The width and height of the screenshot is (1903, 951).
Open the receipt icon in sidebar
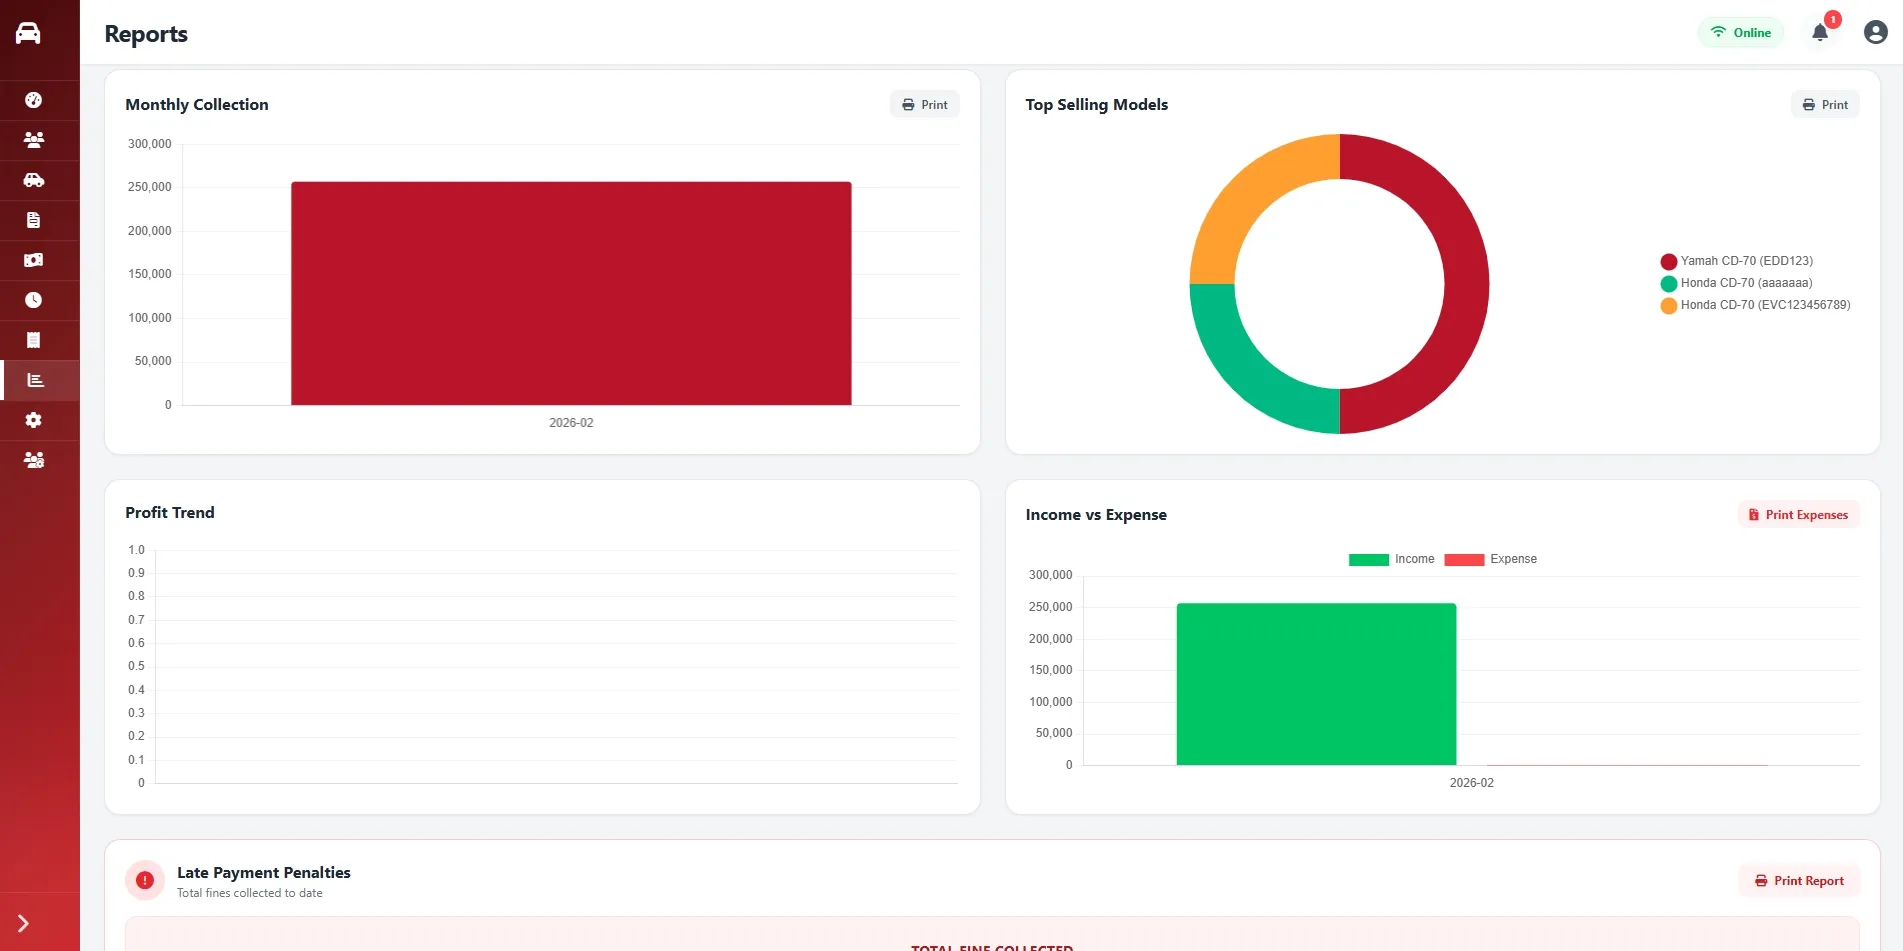(34, 340)
